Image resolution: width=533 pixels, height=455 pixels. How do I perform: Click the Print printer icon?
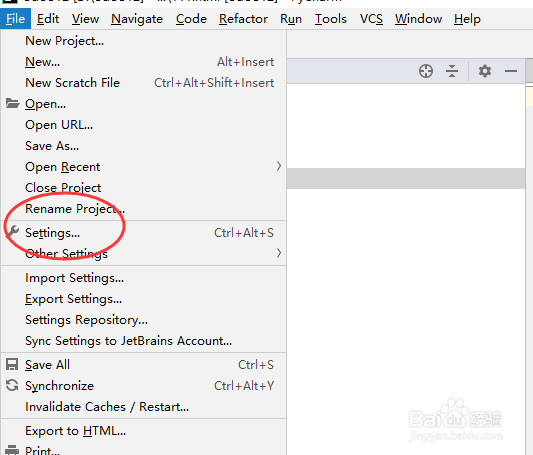point(12,450)
